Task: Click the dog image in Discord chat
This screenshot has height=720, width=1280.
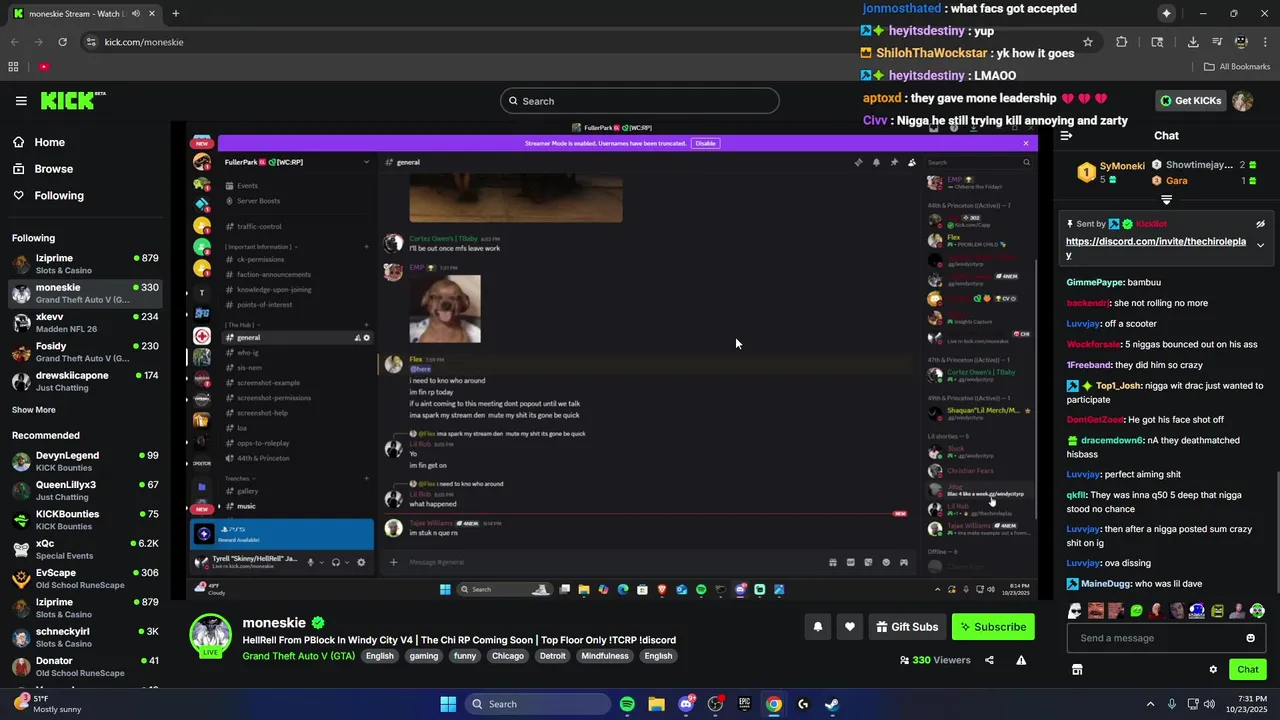Action: (x=445, y=309)
